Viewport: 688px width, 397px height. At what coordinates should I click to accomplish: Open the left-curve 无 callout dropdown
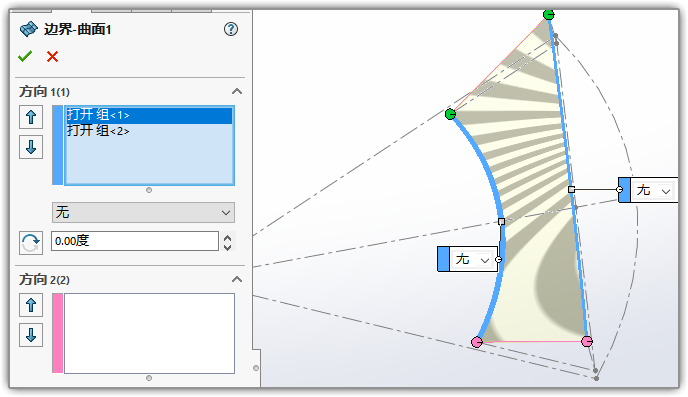pos(473,259)
